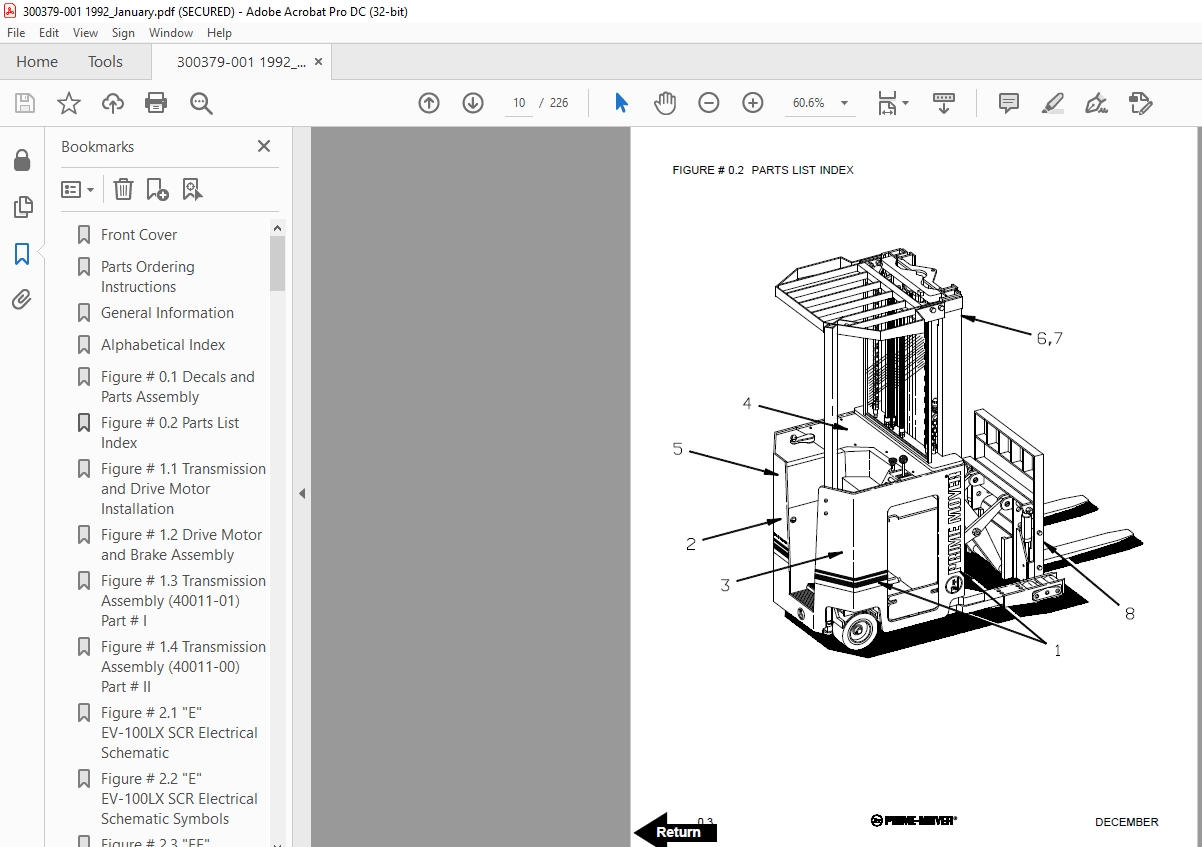Open security lock panel
Screen dimensions: 1202x847
click(x=22, y=160)
